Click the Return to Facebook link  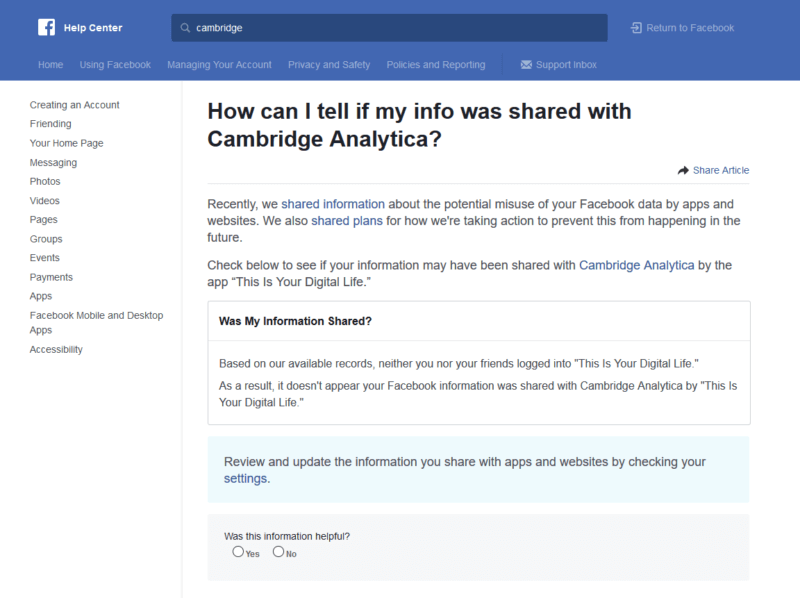click(x=690, y=28)
